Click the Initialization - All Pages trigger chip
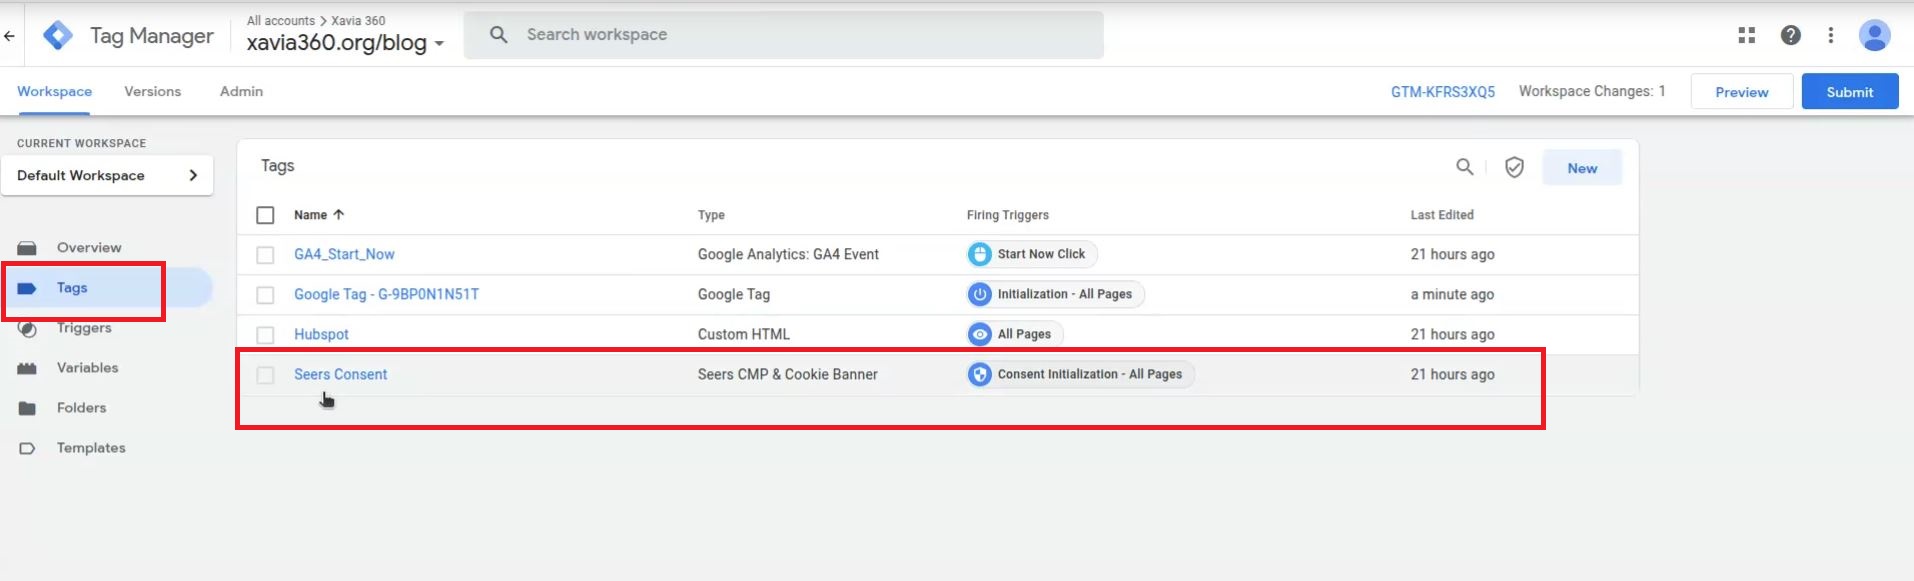The height and width of the screenshot is (581, 1914). (1055, 294)
